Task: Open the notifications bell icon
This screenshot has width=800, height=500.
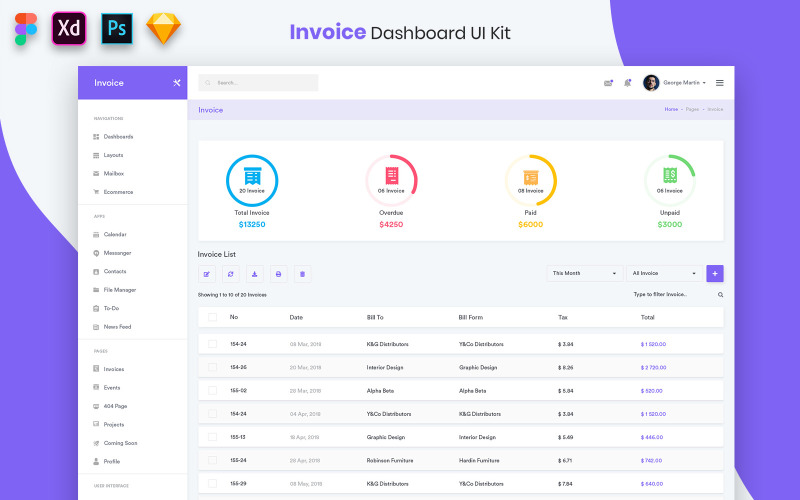Action: tap(628, 83)
